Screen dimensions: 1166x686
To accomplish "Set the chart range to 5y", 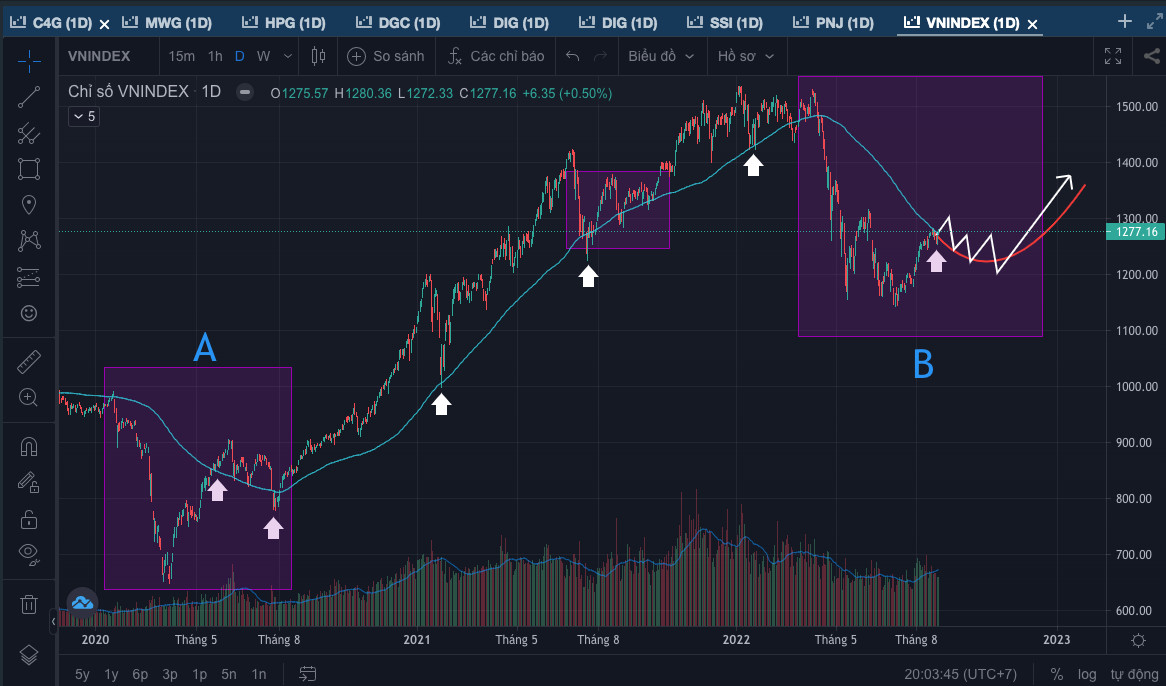I will (x=84, y=674).
